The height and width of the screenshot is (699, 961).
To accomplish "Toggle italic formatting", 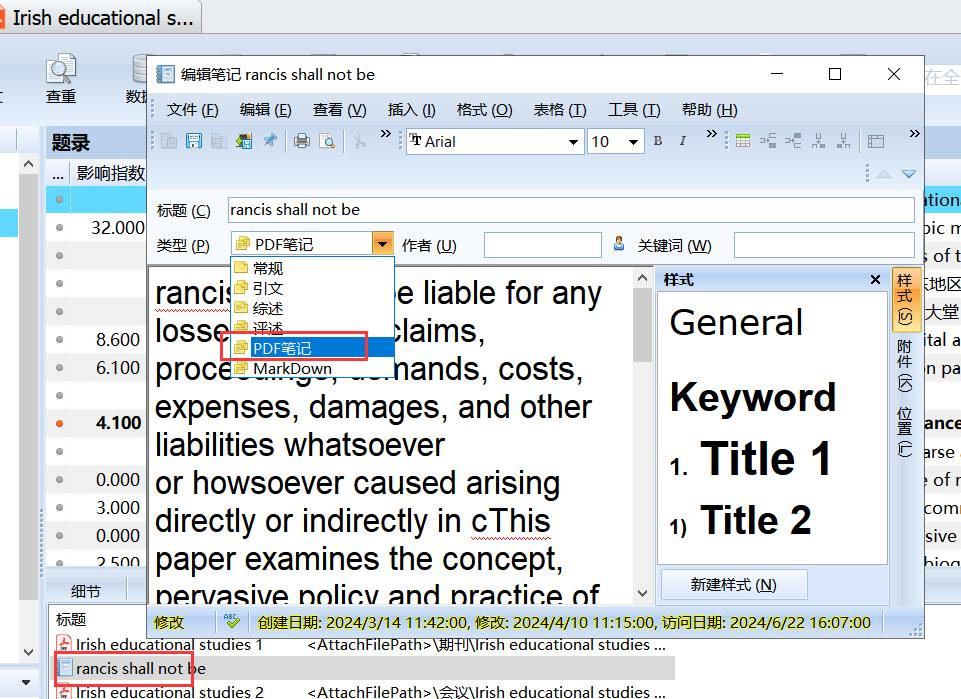I will 682,141.
